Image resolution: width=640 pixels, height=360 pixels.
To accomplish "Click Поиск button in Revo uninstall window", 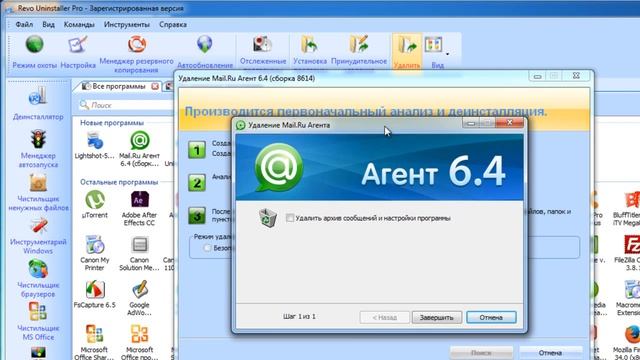I will click(x=481, y=353).
